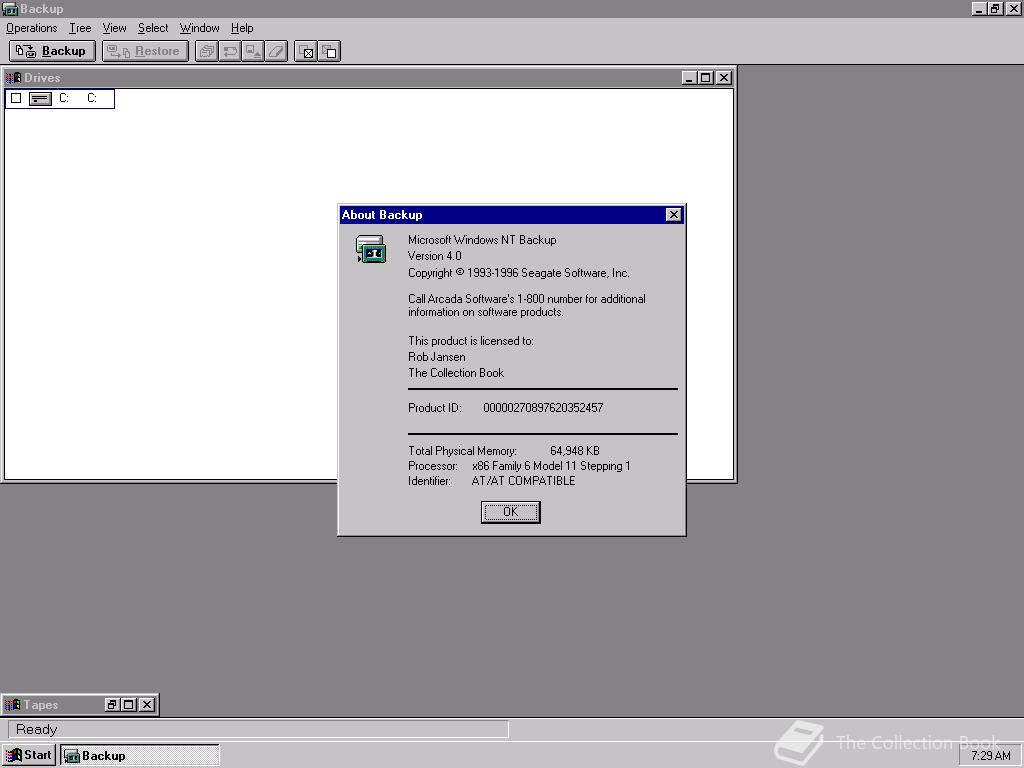The width and height of the screenshot is (1024, 768).
Task: Click the Erase Tape toolbar icon
Action: [x=276, y=51]
